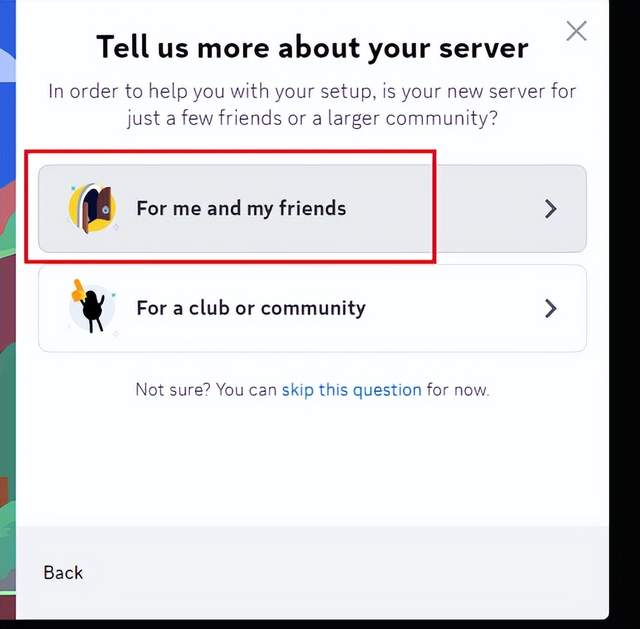Close the server setup dialog with X

pos(576,31)
